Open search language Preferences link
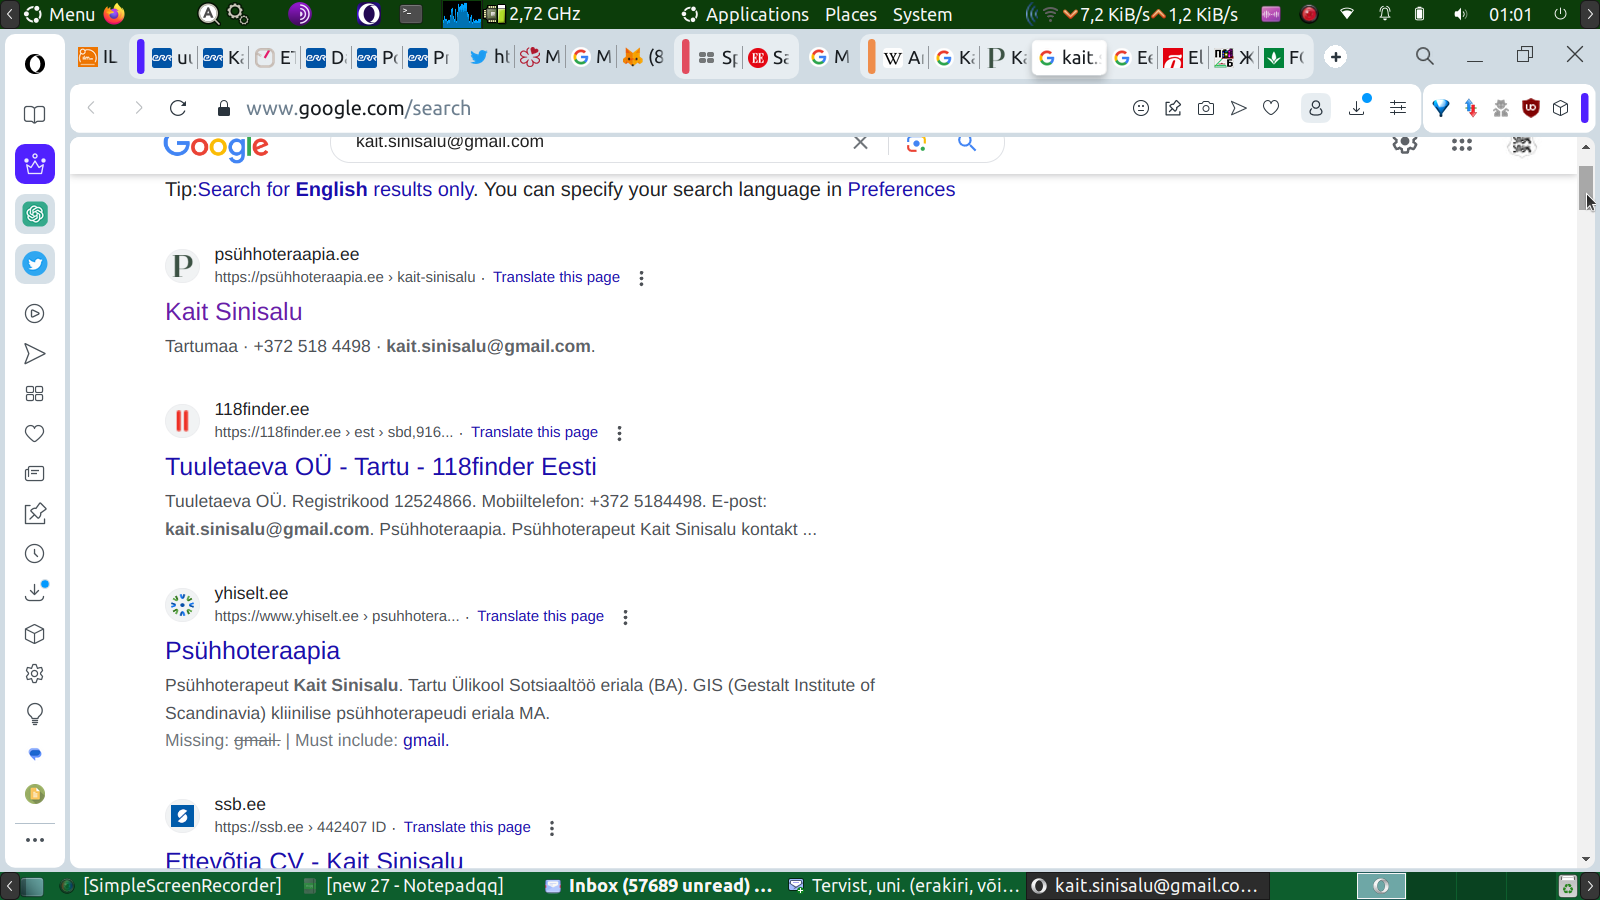Viewport: 1600px width, 900px height. (901, 190)
